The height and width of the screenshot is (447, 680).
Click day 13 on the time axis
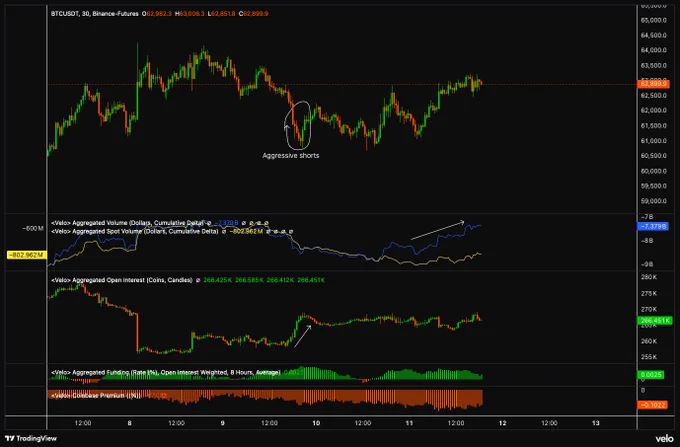pyautogui.click(x=595, y=423)
